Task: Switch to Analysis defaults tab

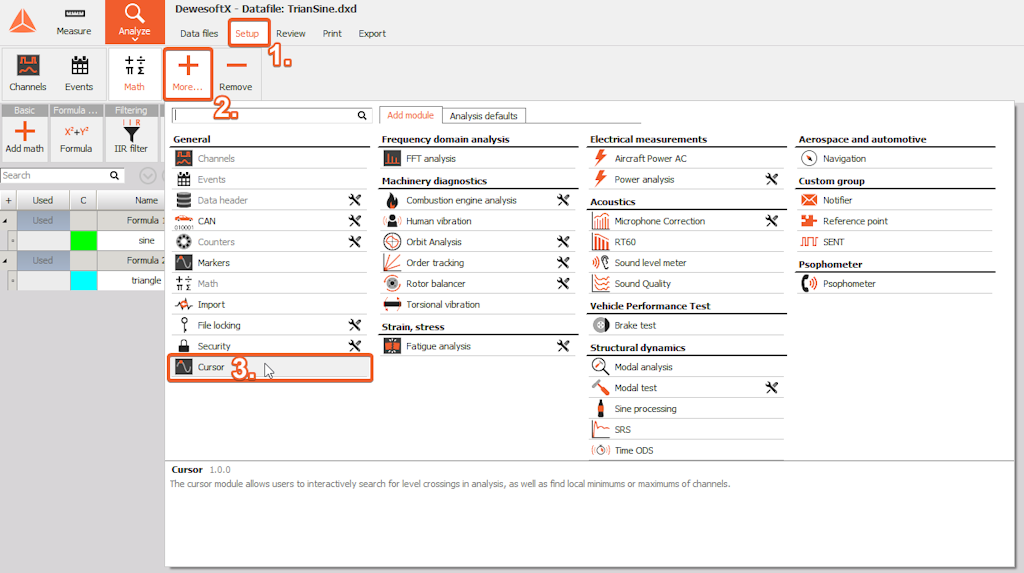Action: click(483, 116)
